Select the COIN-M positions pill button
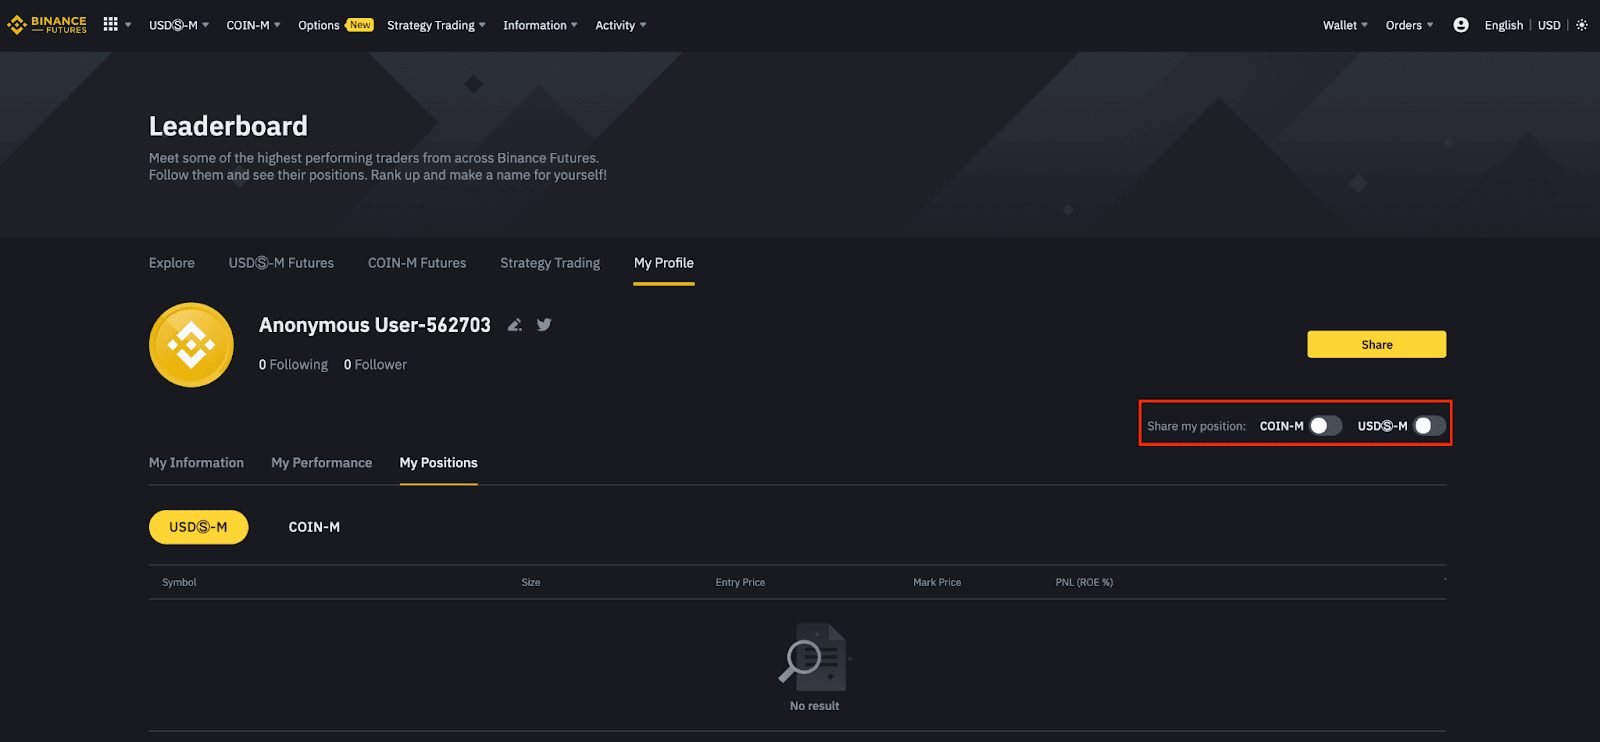This screenshot has width=1600, height=742. point(314,527)
